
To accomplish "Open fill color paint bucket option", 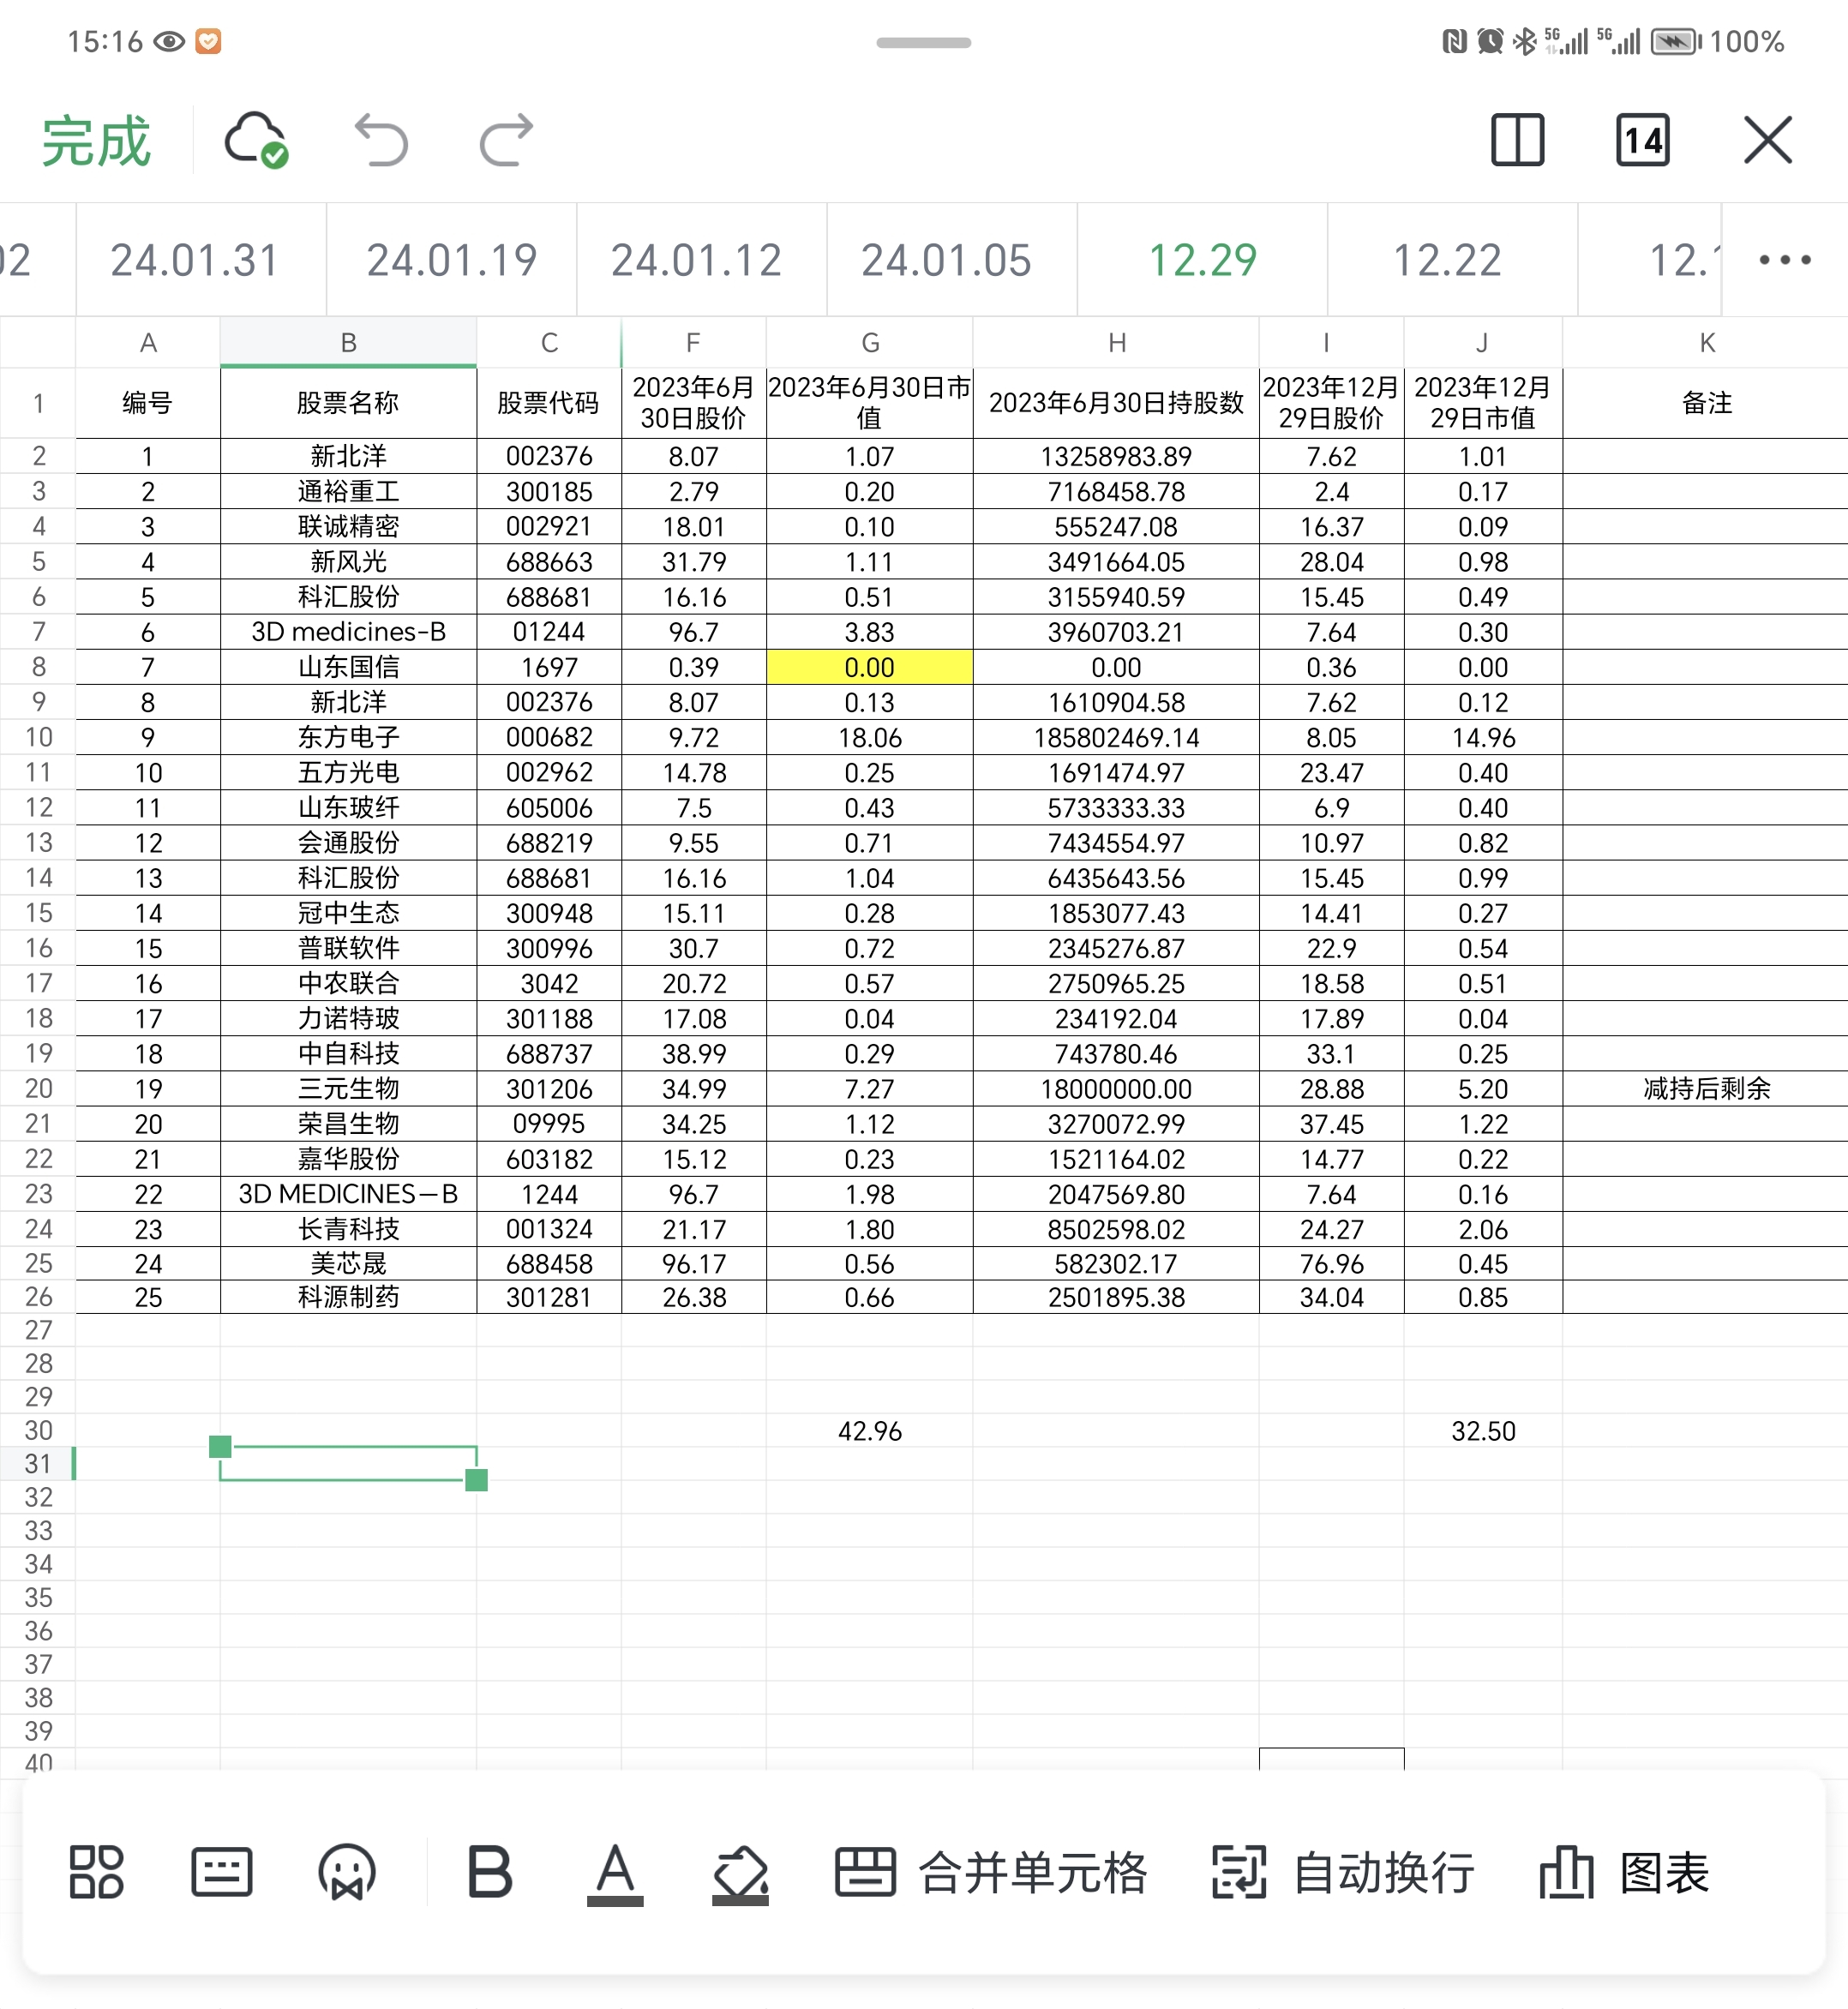I will click(x=740, y=1872).
